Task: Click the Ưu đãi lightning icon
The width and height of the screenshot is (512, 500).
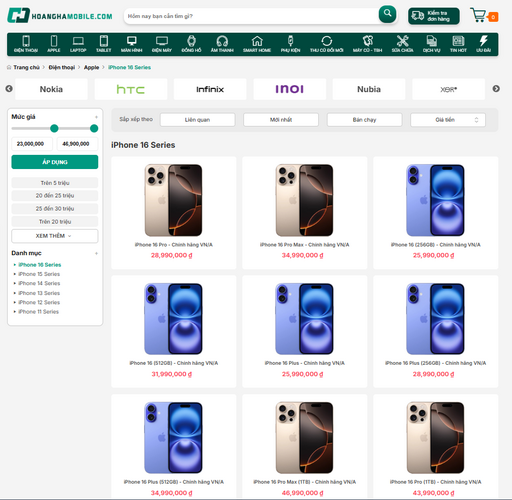Action: pos(483,44)
